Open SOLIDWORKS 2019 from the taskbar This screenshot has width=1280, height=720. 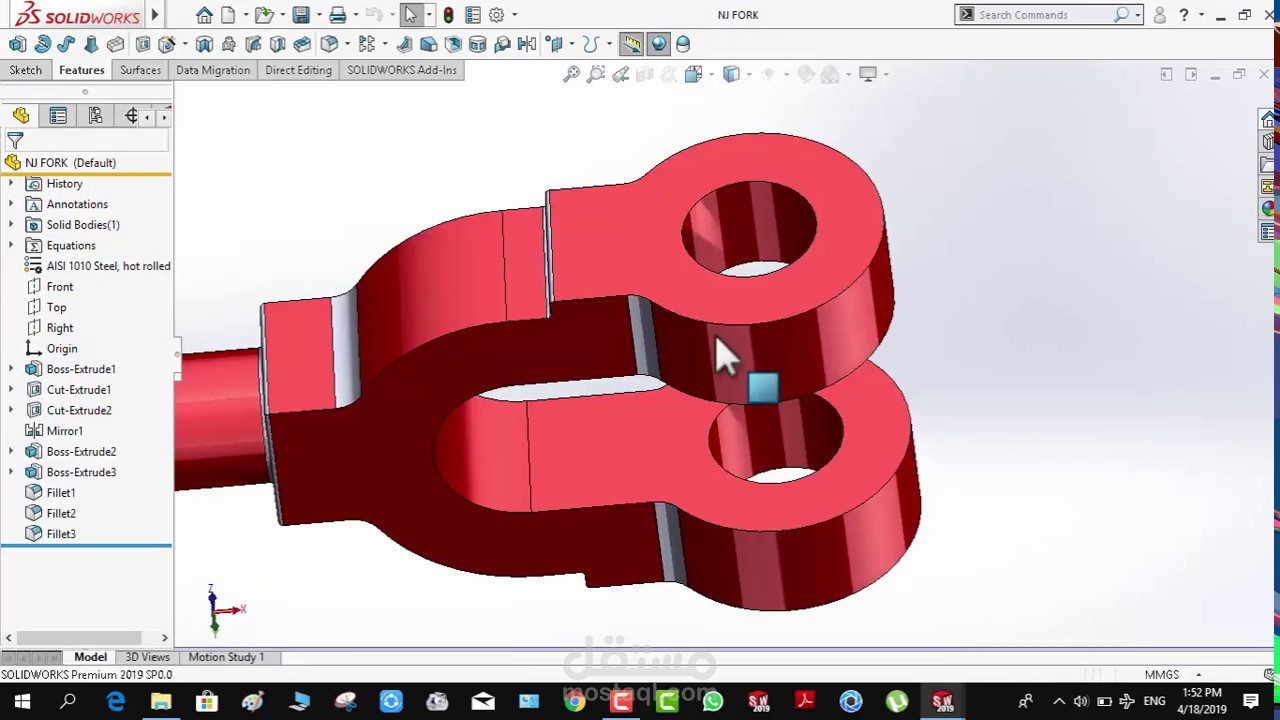tap(758, 701)
